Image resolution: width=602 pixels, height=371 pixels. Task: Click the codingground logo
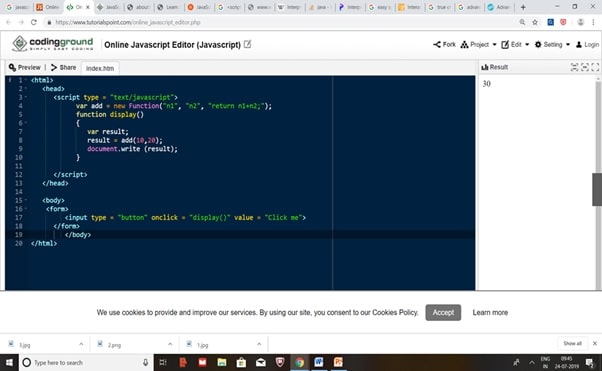[53, 43]
